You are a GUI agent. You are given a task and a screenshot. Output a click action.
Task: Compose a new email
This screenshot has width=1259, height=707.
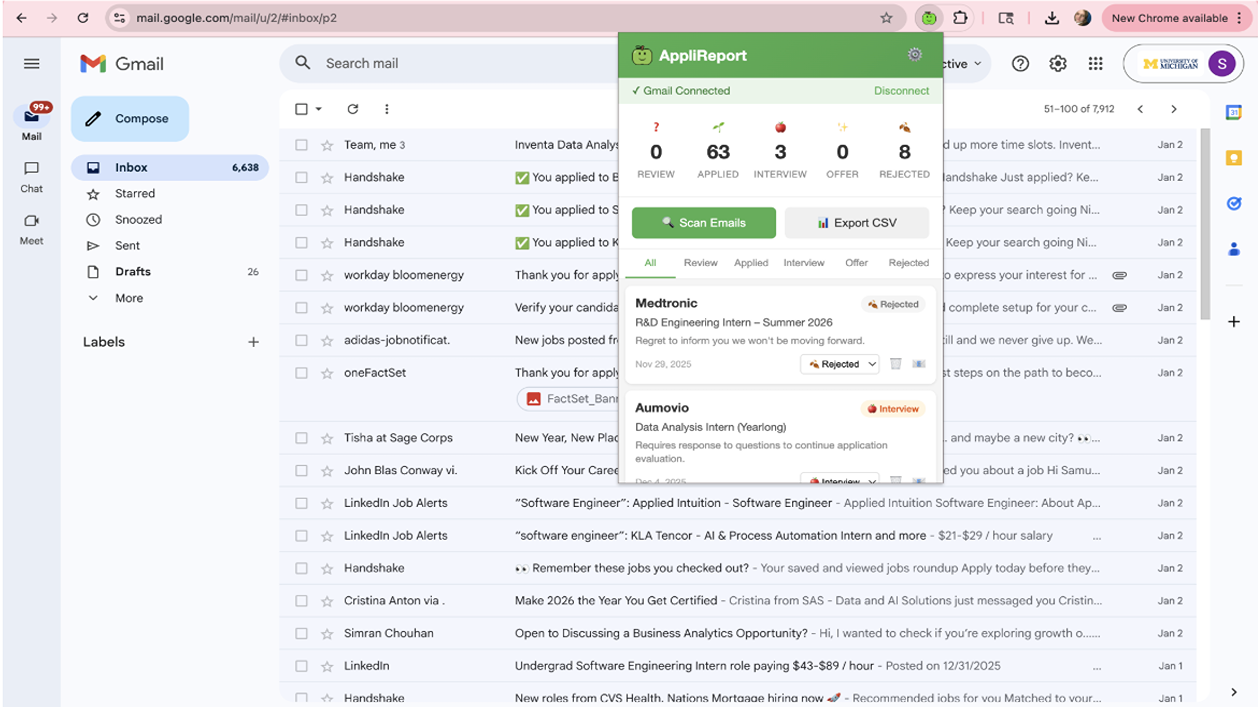(130, 119)
